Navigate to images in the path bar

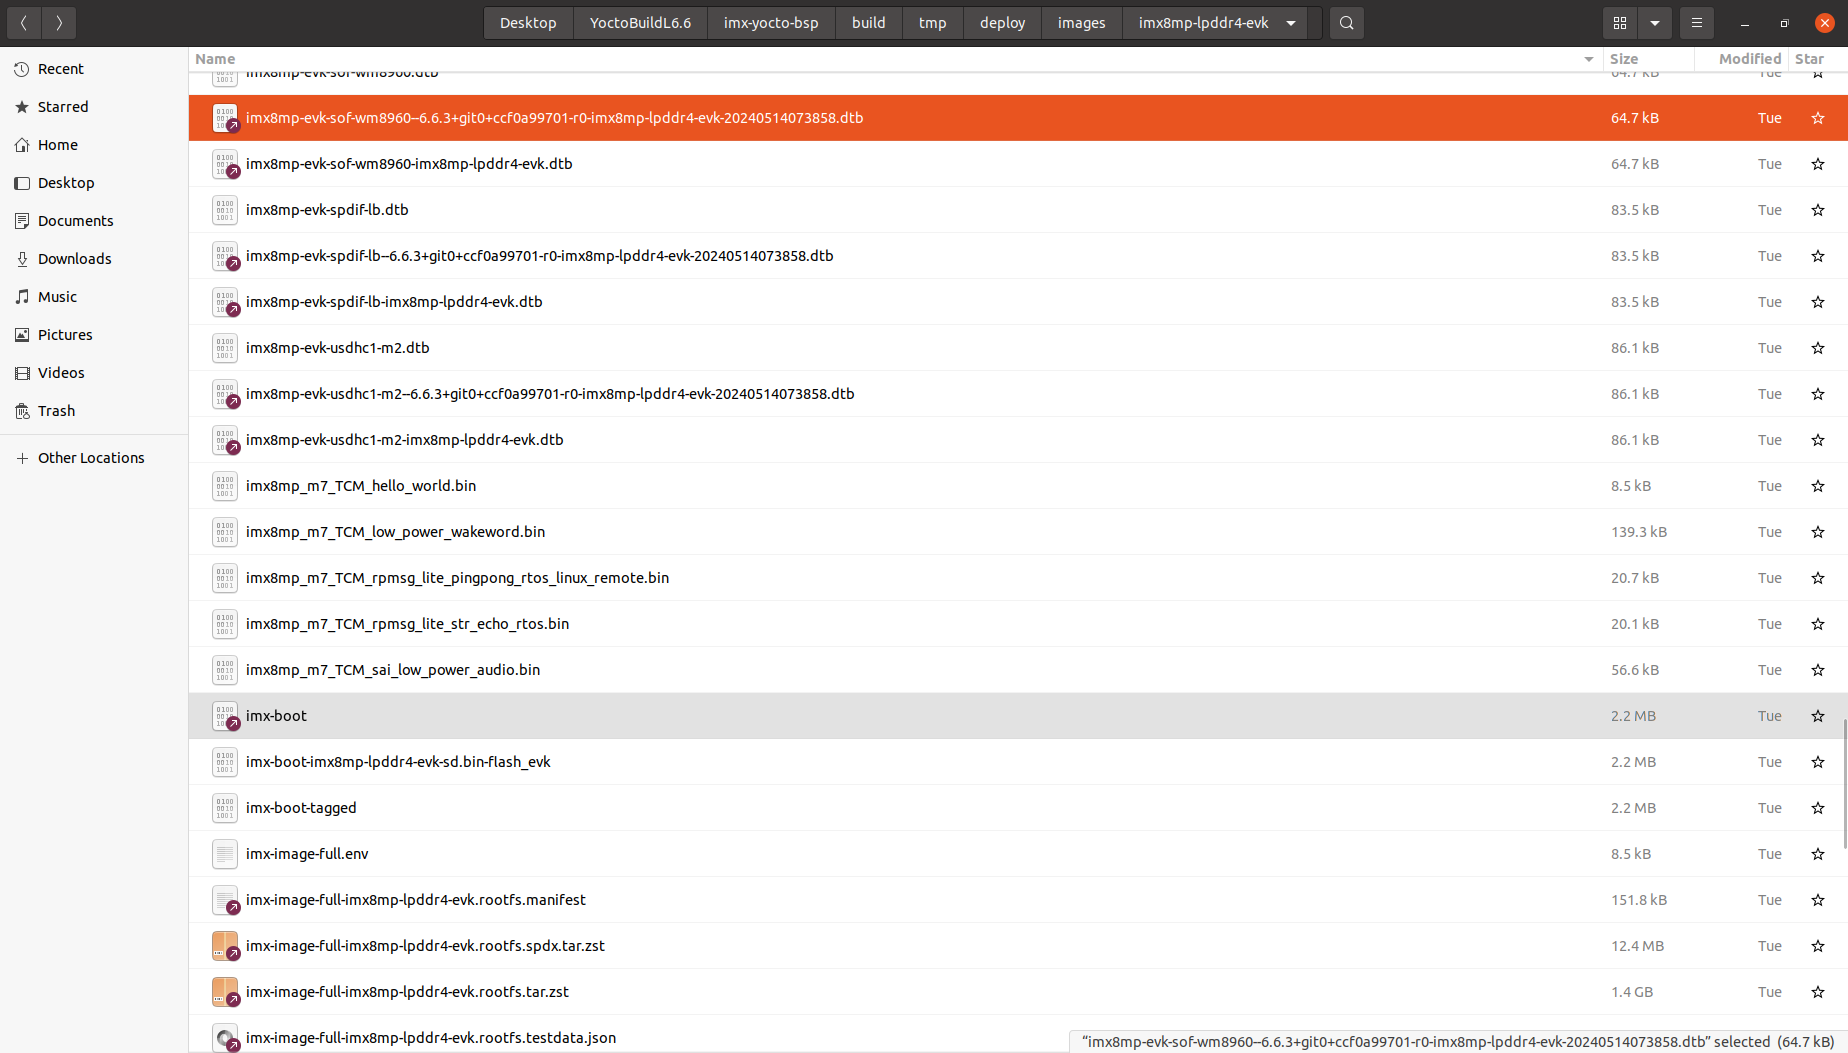pos(1081,22)
